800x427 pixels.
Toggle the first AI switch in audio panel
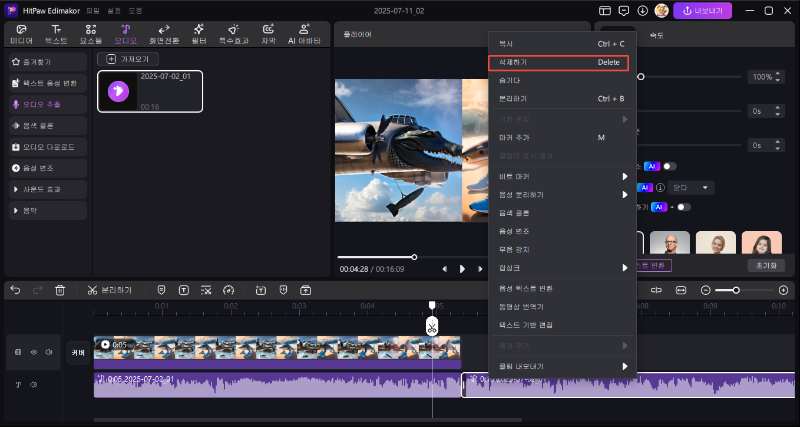(x=669, y=166)
